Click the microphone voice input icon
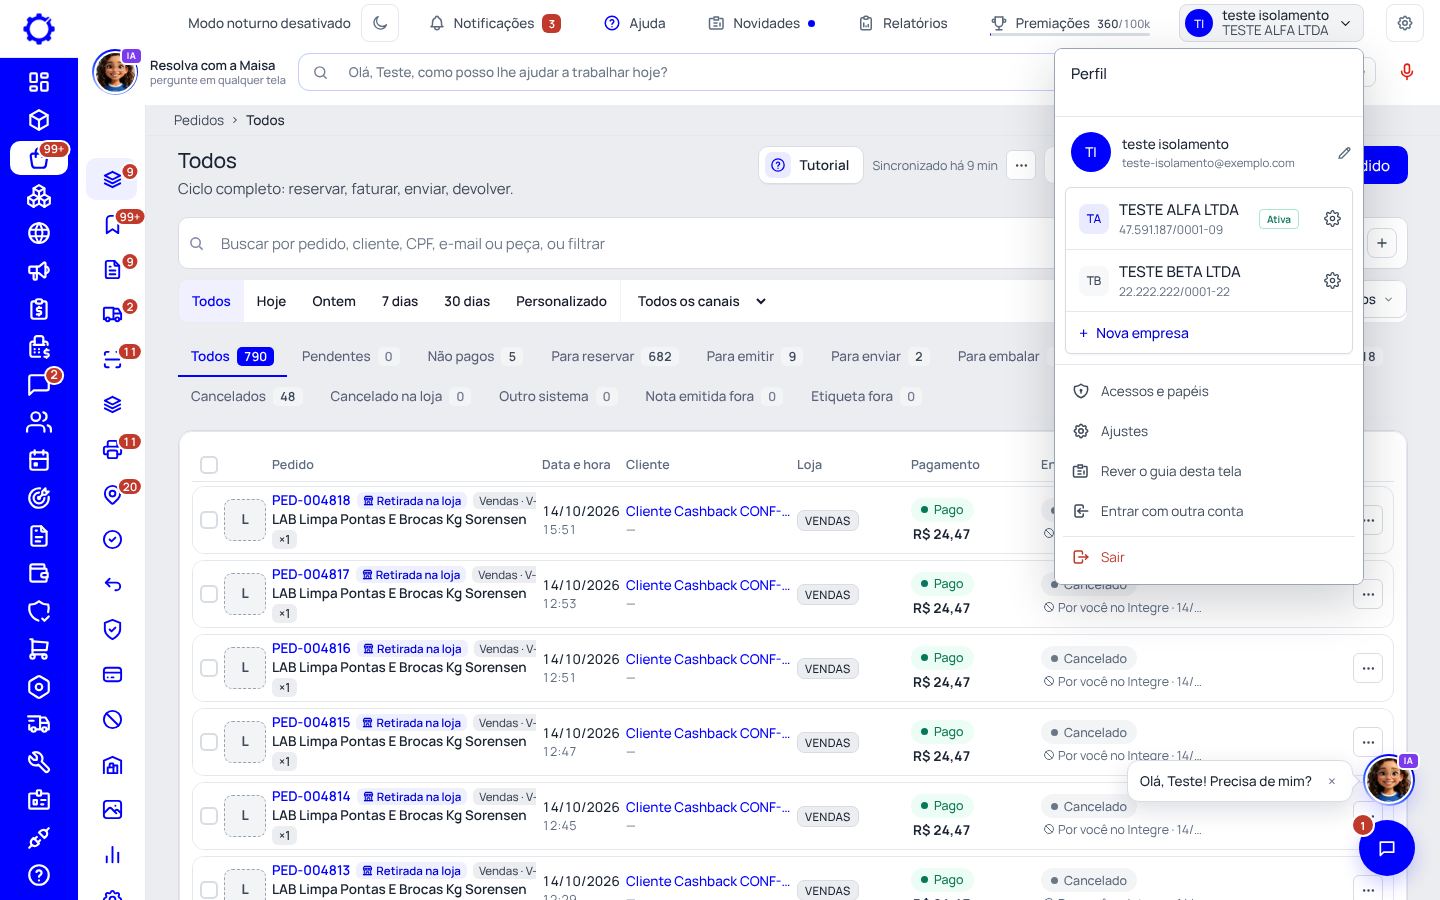 (1406, 72)
